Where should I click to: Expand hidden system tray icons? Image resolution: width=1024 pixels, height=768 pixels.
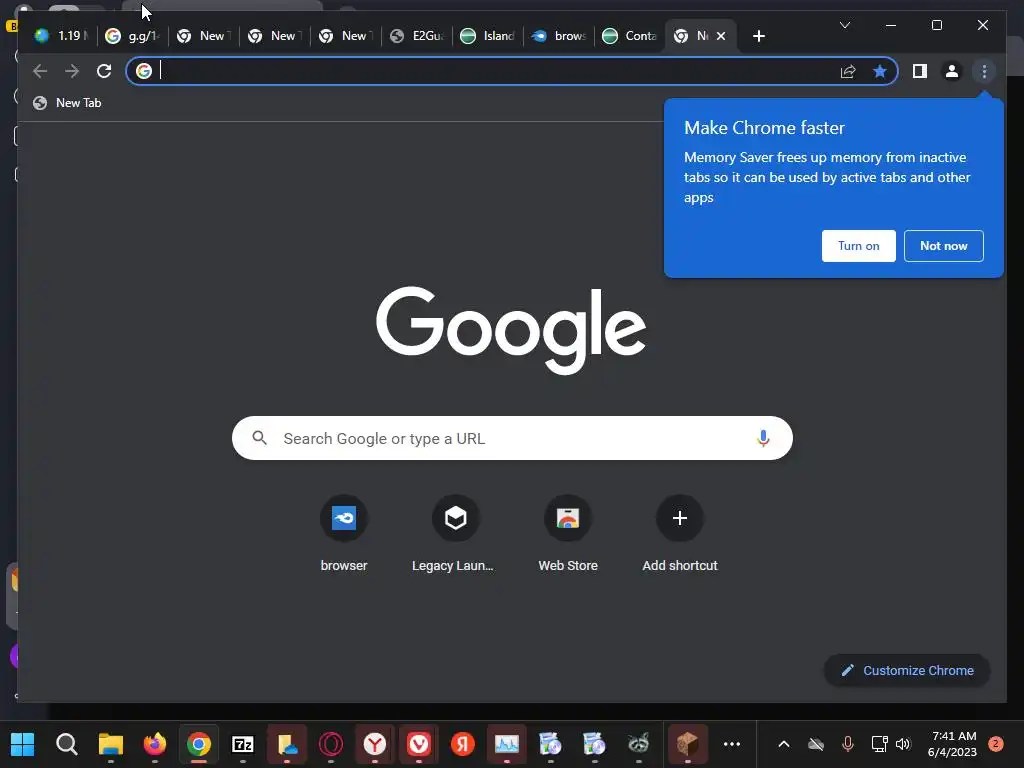point(784,744)
